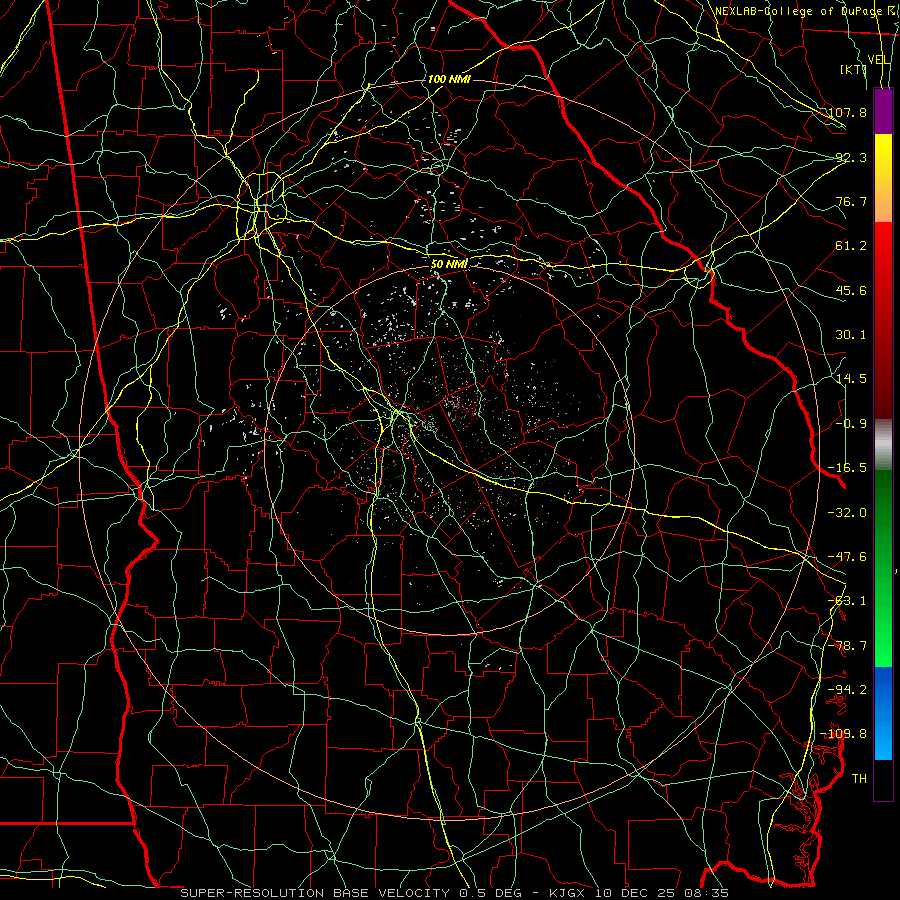Click the -94.2 legend value
Screen dimensions: 900x900
click(847, 690)
